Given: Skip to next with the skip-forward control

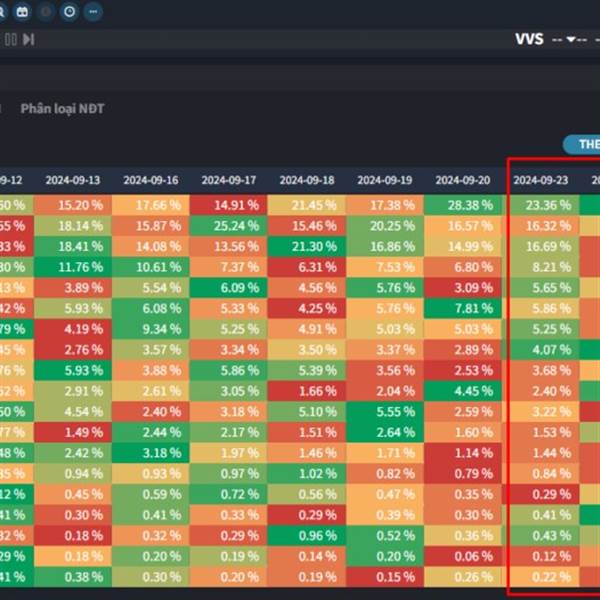Looking at the screenshot, I should pyautogui.click(x=29, y=39).
